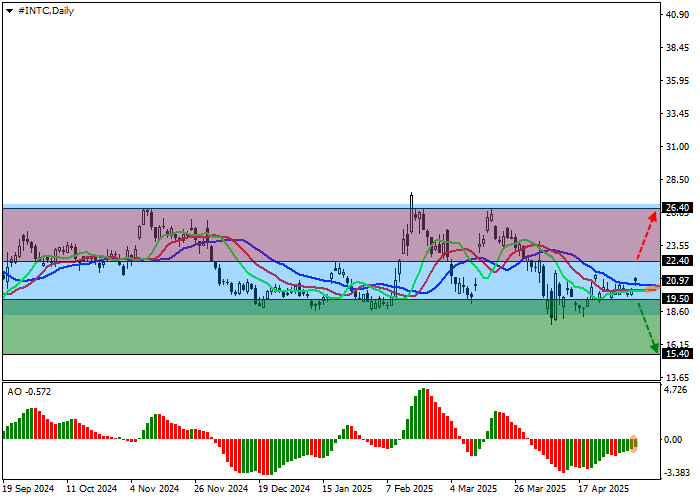Jump to 19 Sep 2024 date label
700x500 pixels.
[x=29, y=490]
